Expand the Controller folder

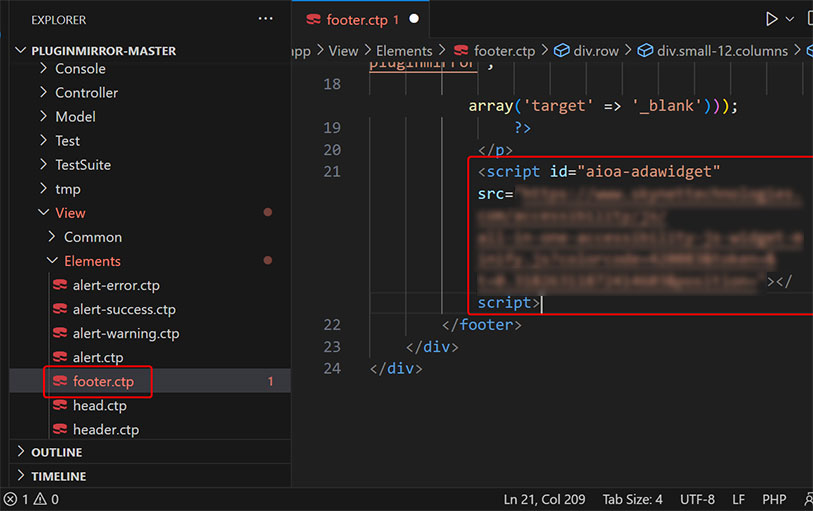[43, 92]
